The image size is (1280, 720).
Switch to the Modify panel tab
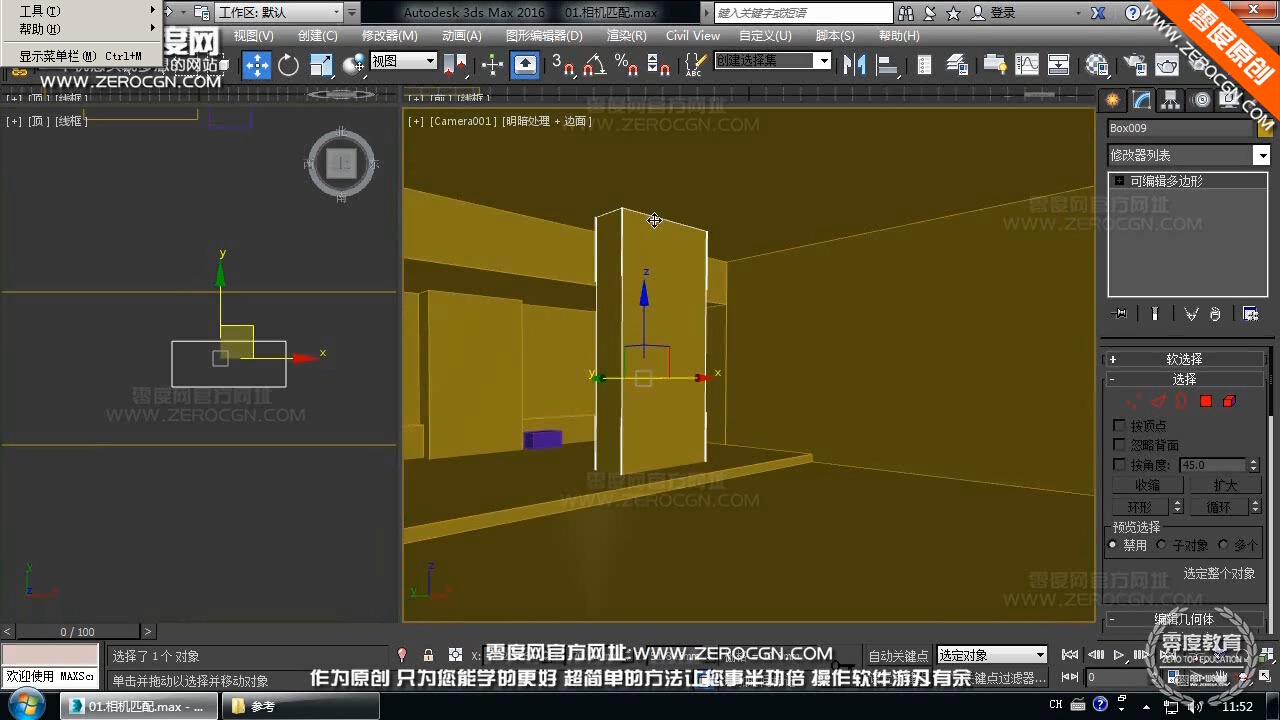click(1141, 100)
